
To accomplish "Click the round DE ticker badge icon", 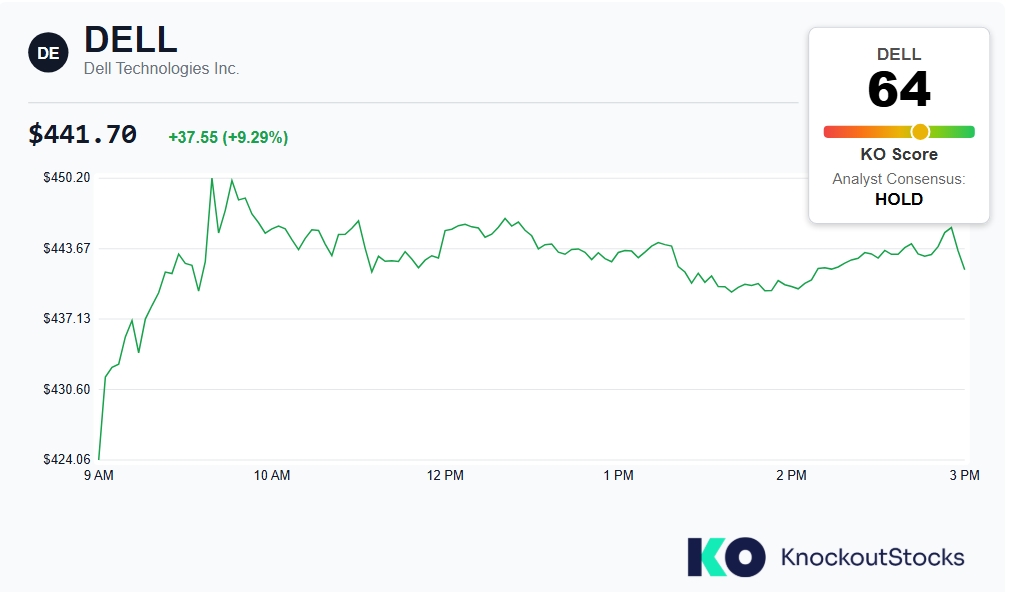I will pyautogui.click(x=48, y=53).
